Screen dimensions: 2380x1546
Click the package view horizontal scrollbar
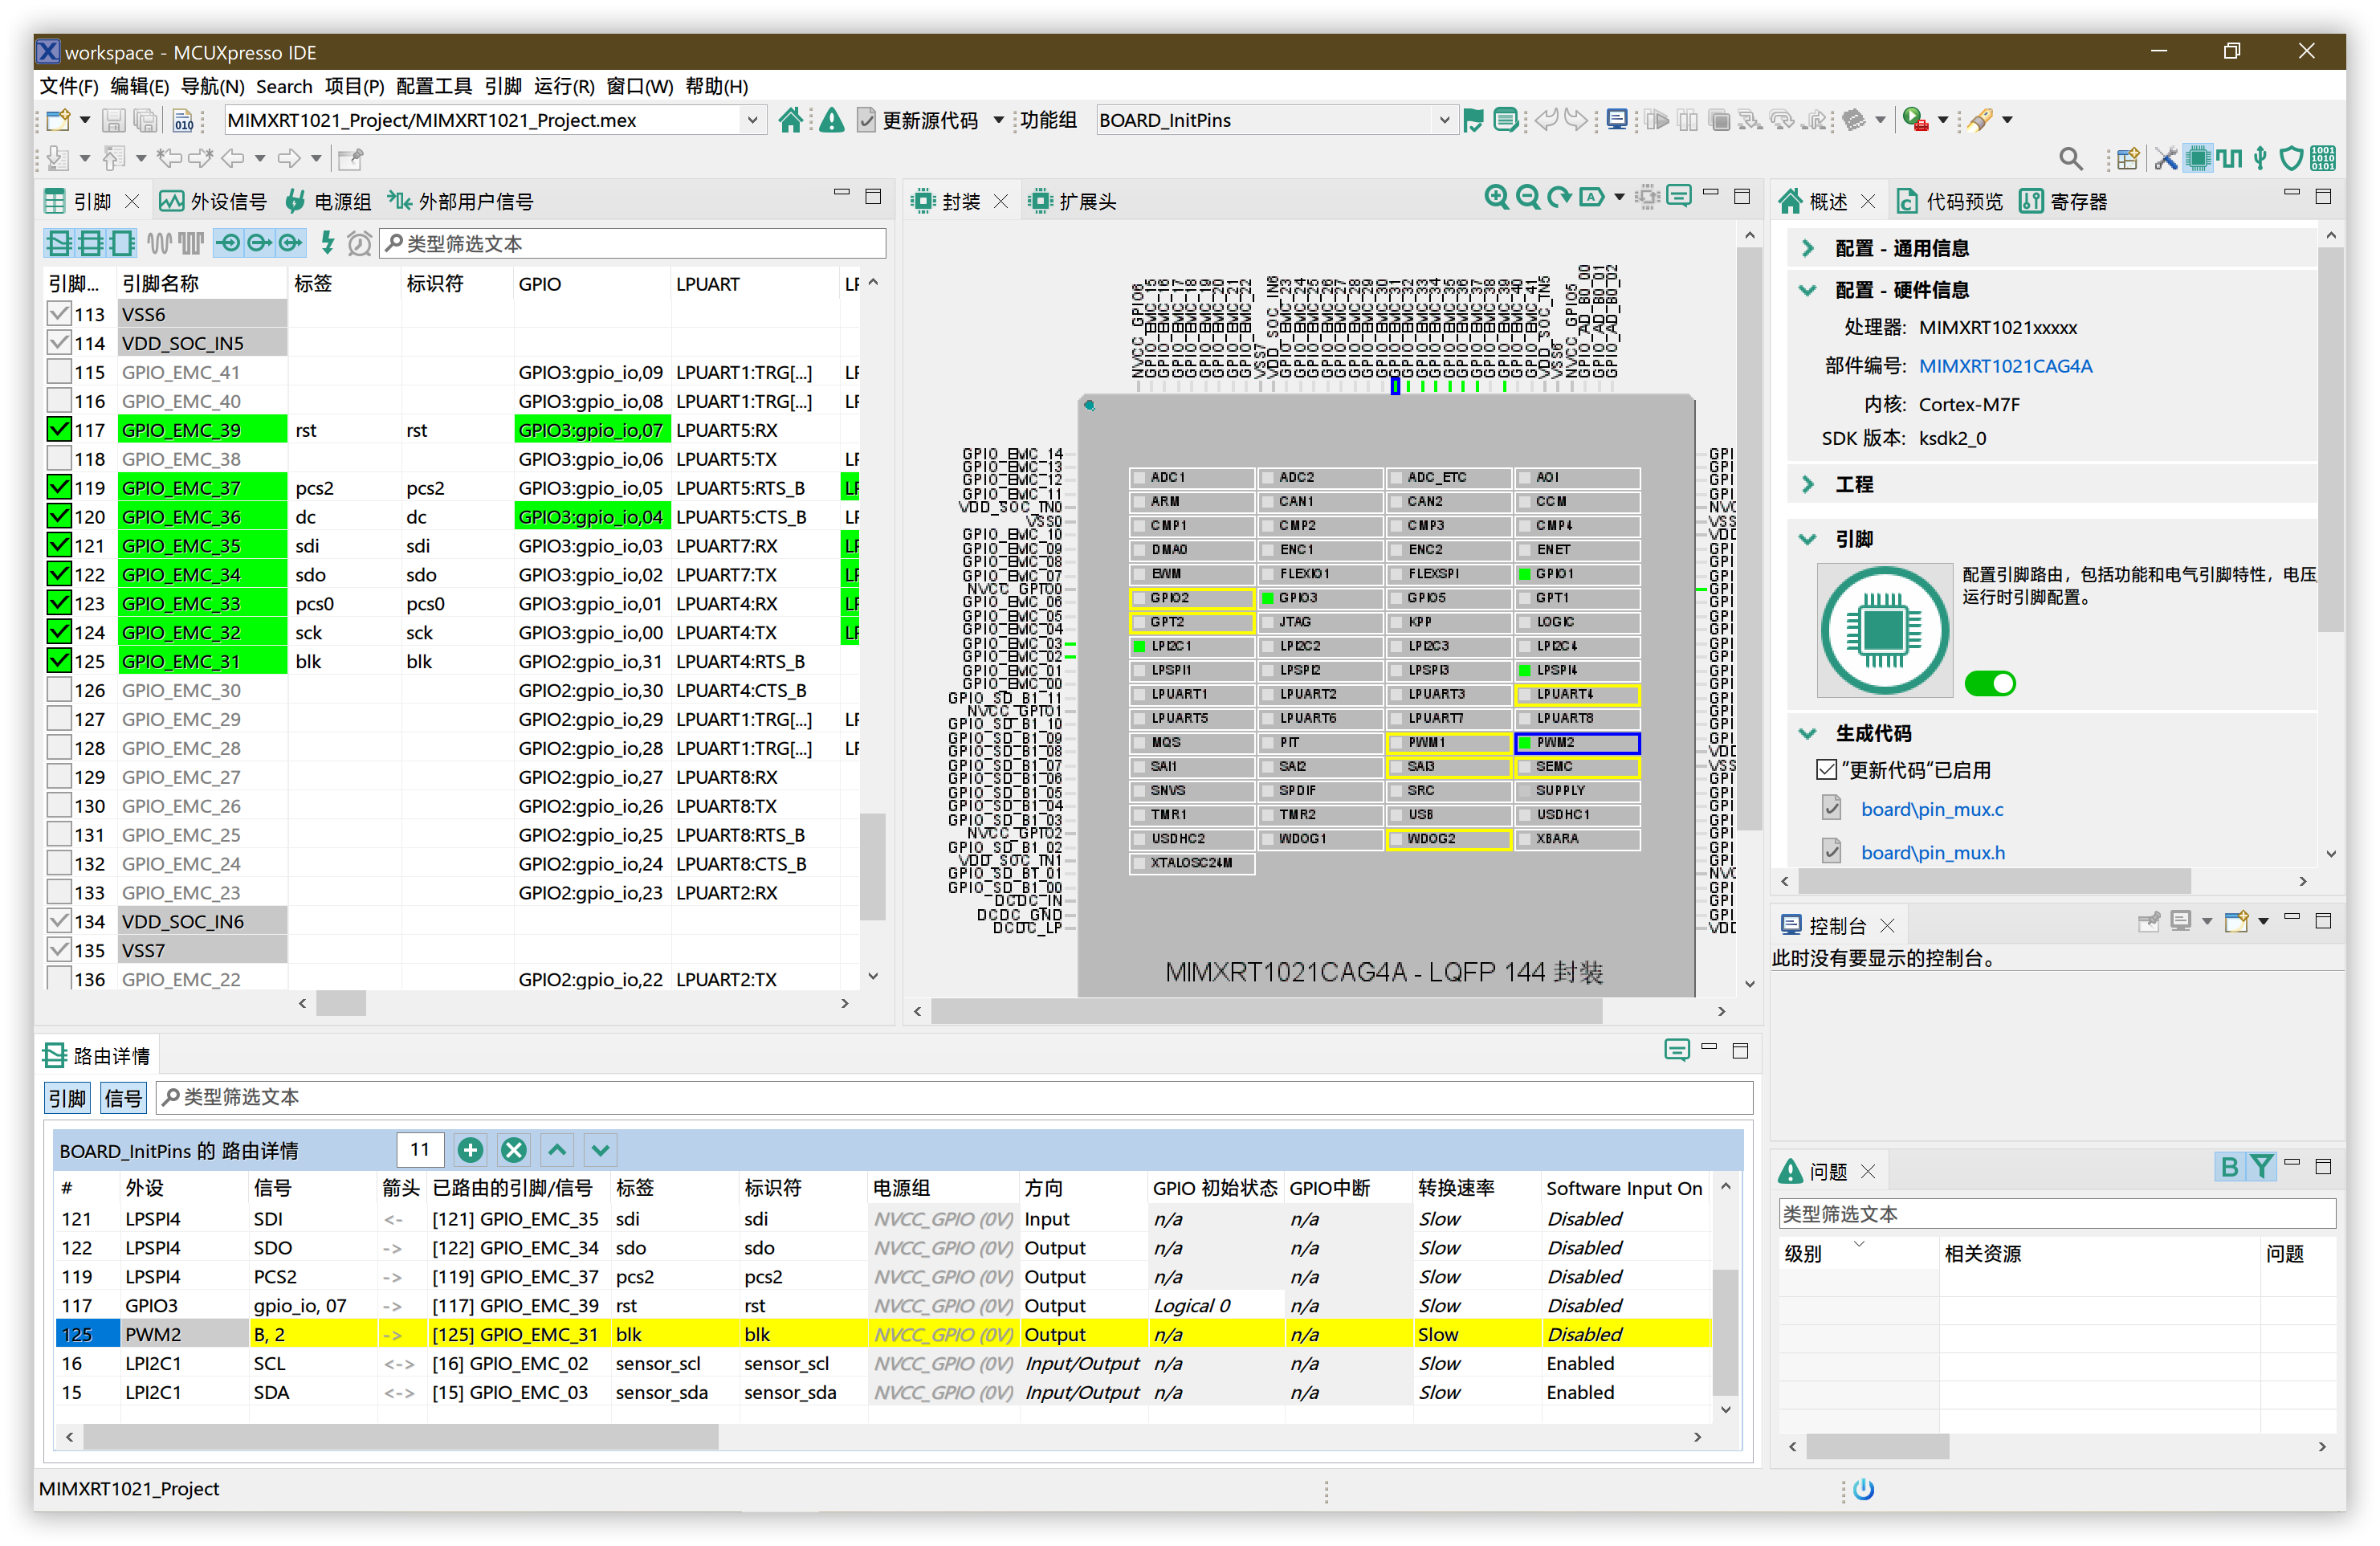click(1266, 1012)
